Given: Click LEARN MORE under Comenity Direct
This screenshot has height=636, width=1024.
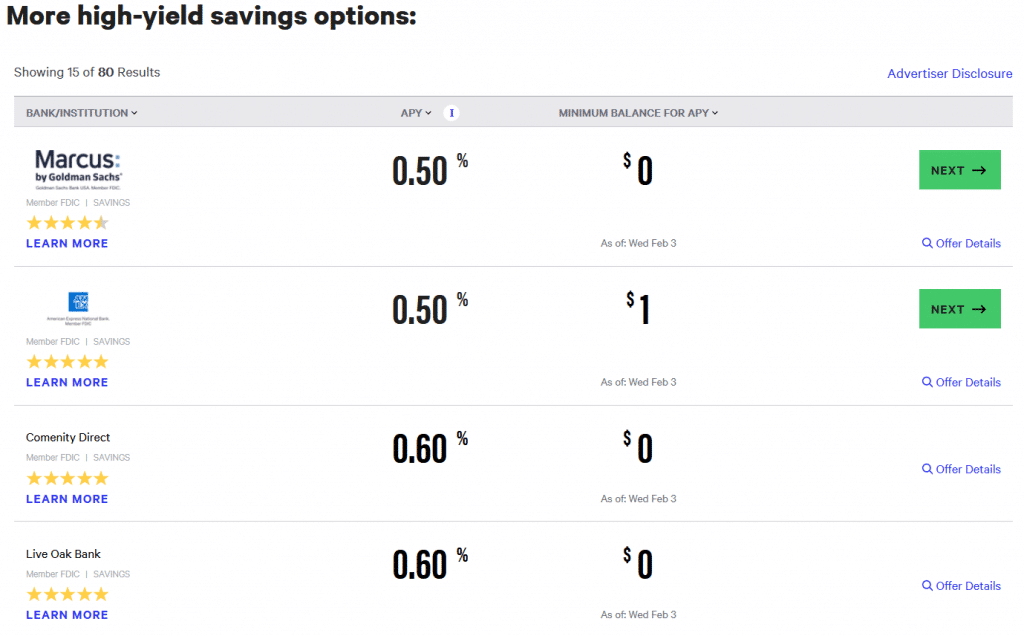Looking at the screenshot, I should pyautogui.click(x=66, y=498).
